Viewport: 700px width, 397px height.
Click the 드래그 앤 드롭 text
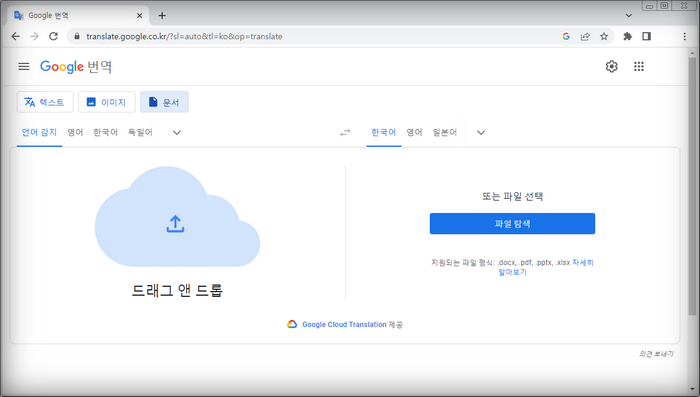[177, 291]
